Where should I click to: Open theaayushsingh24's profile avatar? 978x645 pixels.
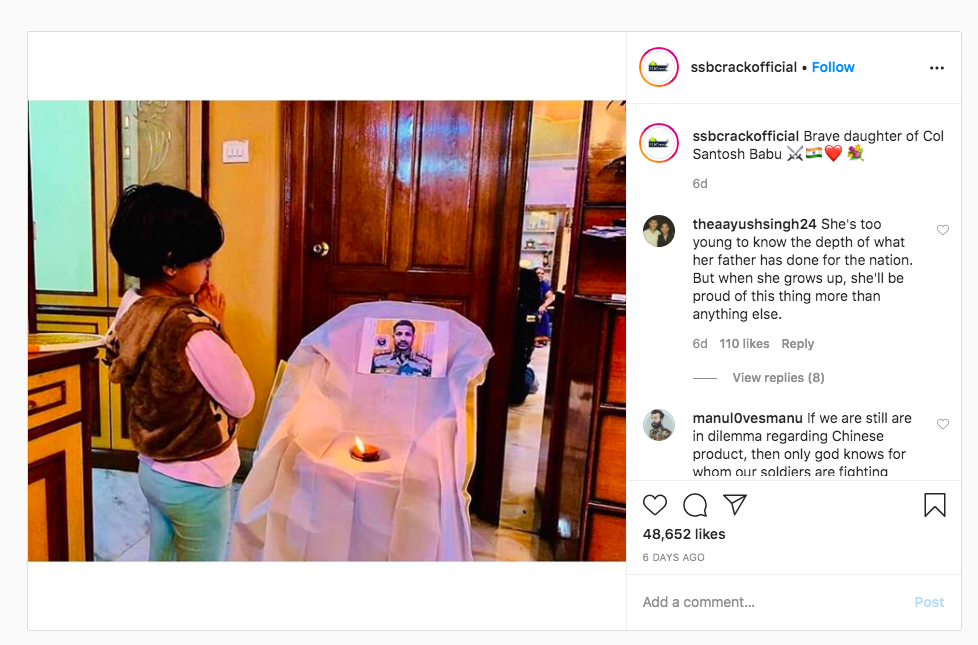point(659,231)
